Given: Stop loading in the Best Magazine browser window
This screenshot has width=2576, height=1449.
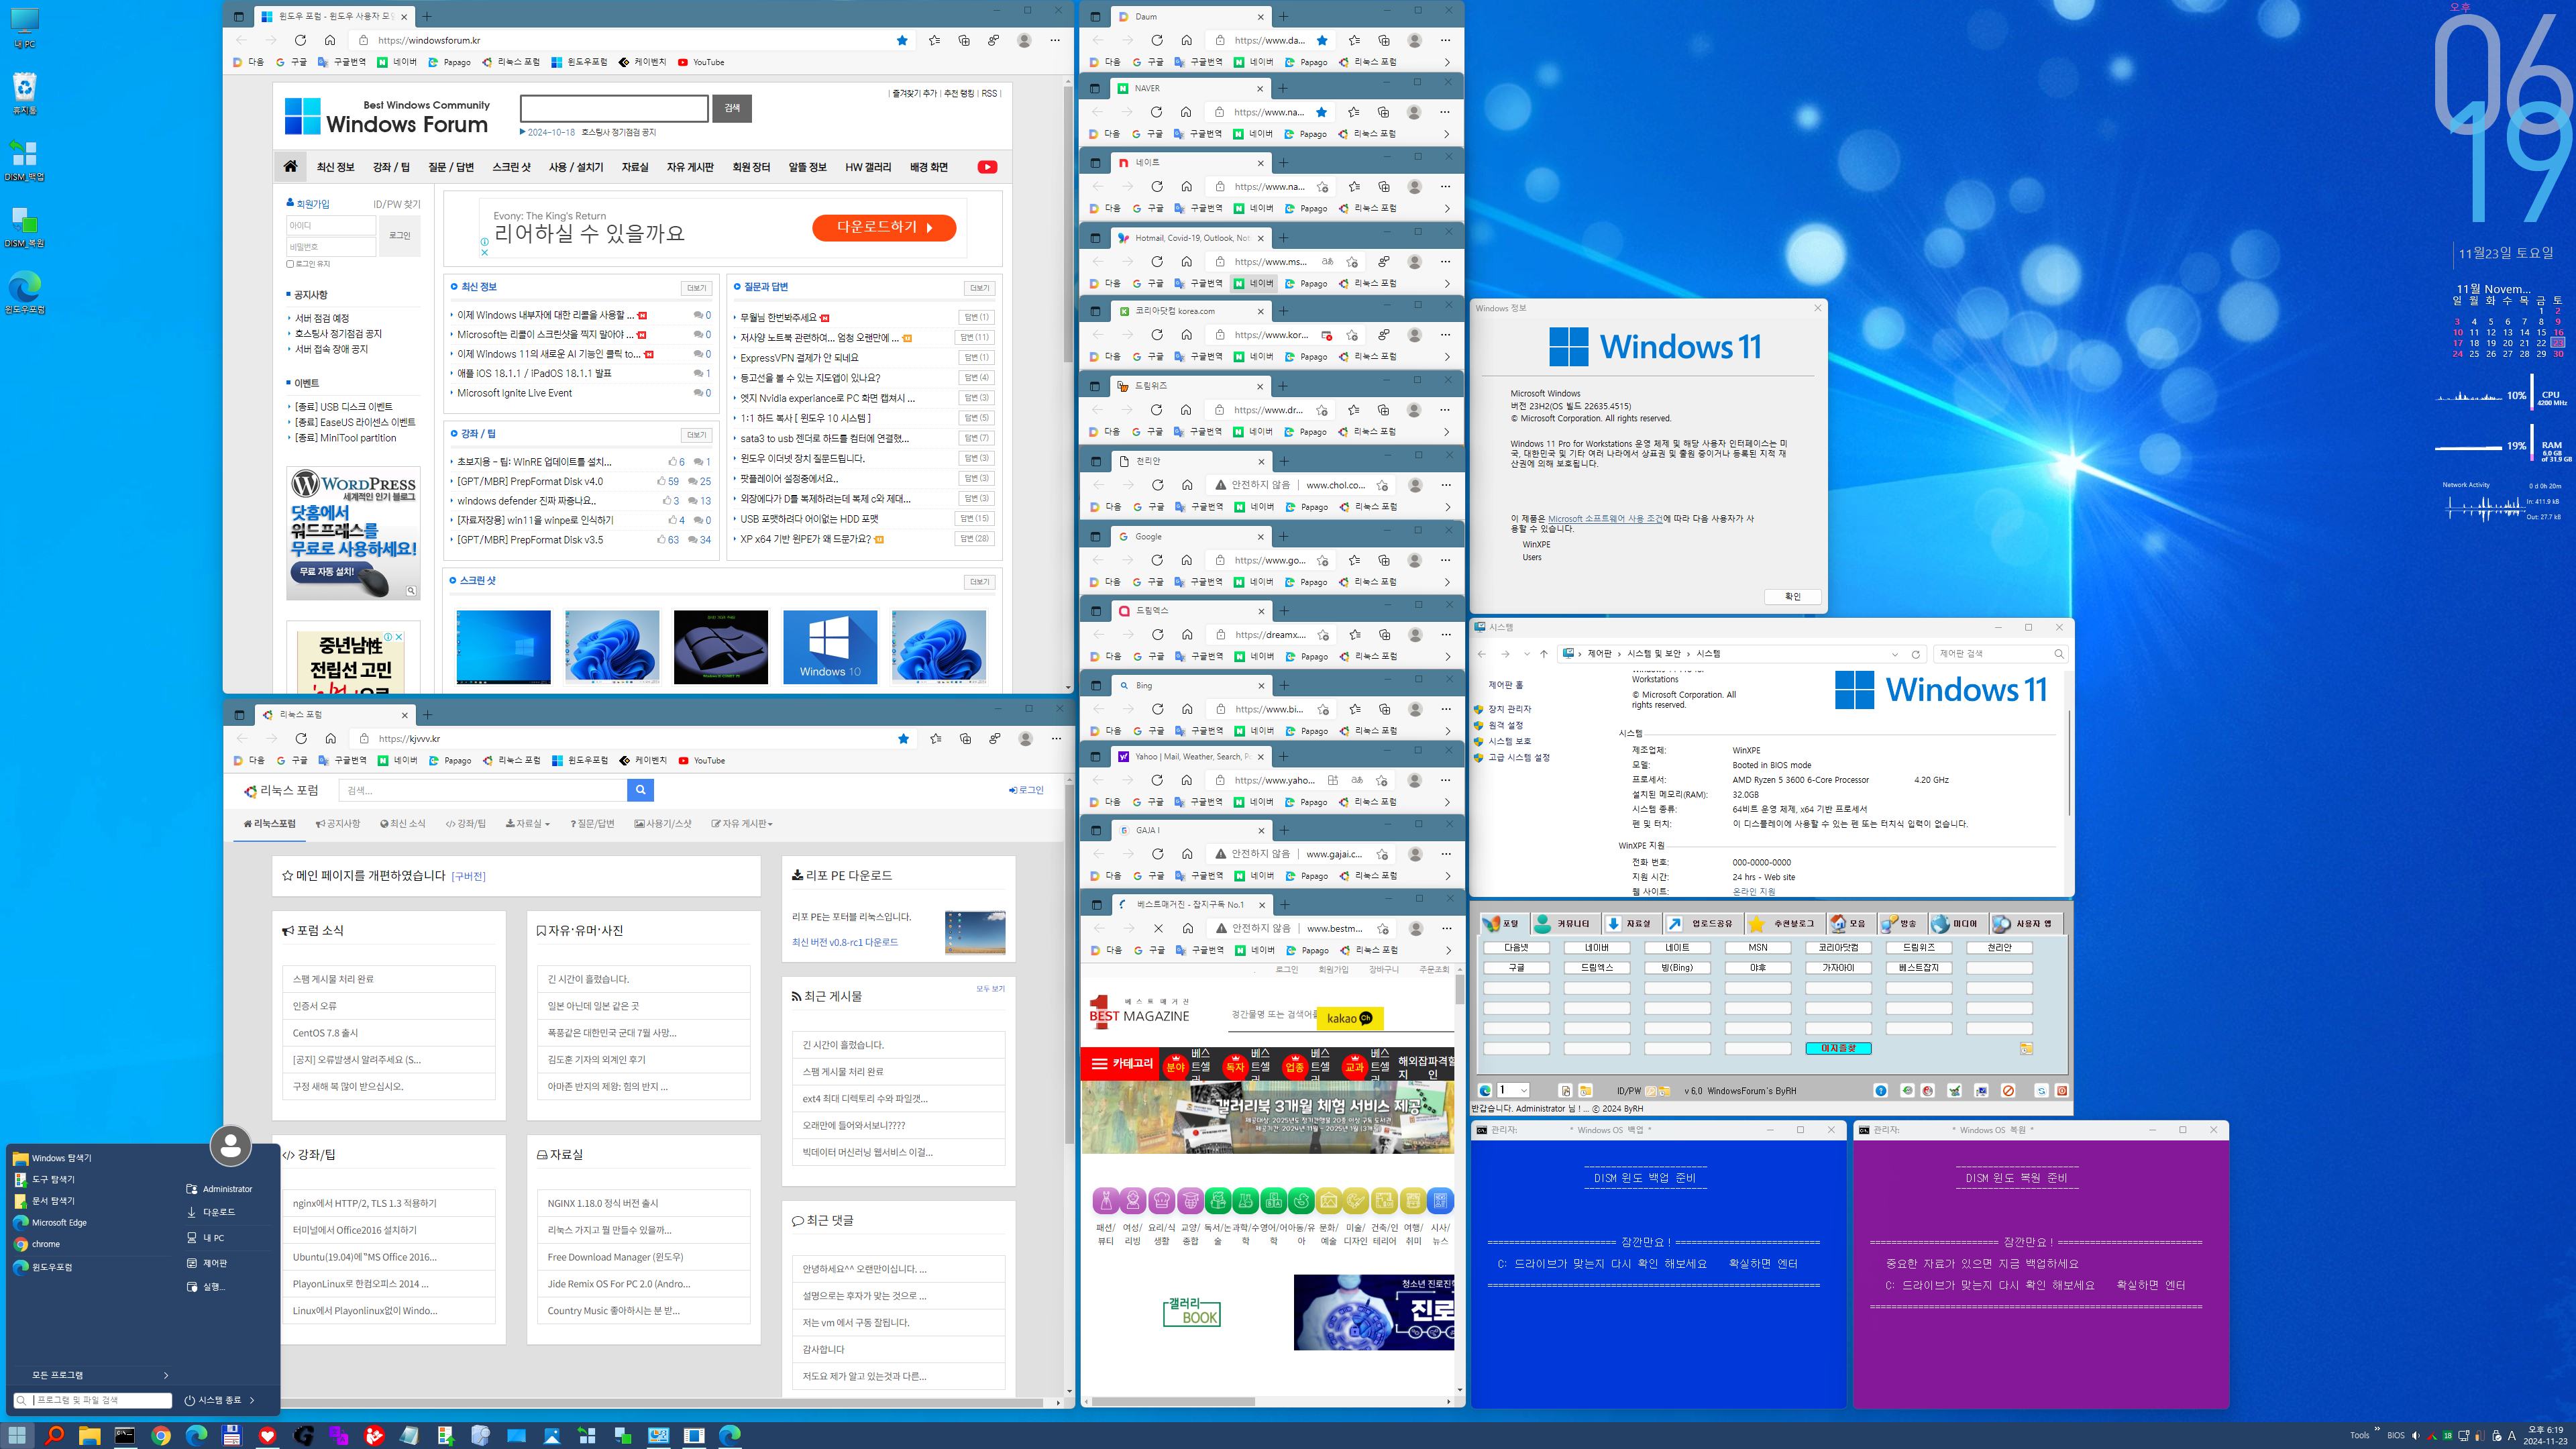Looking at the screenshot, I should click(x=1158, y=928).
